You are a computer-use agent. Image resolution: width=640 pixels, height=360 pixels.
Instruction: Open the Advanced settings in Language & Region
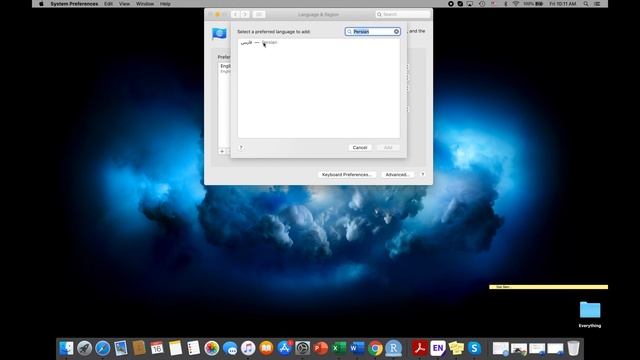click(x=397, y=174)
